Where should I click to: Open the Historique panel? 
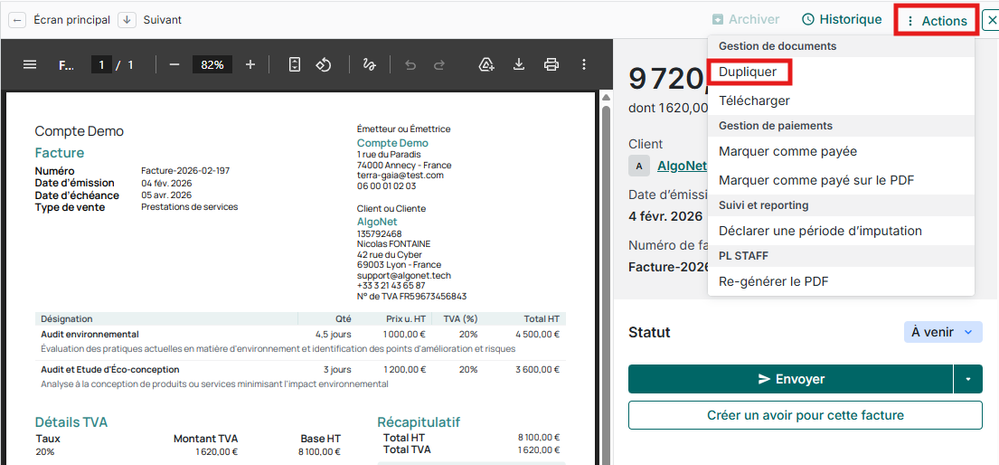coord(841,19)
